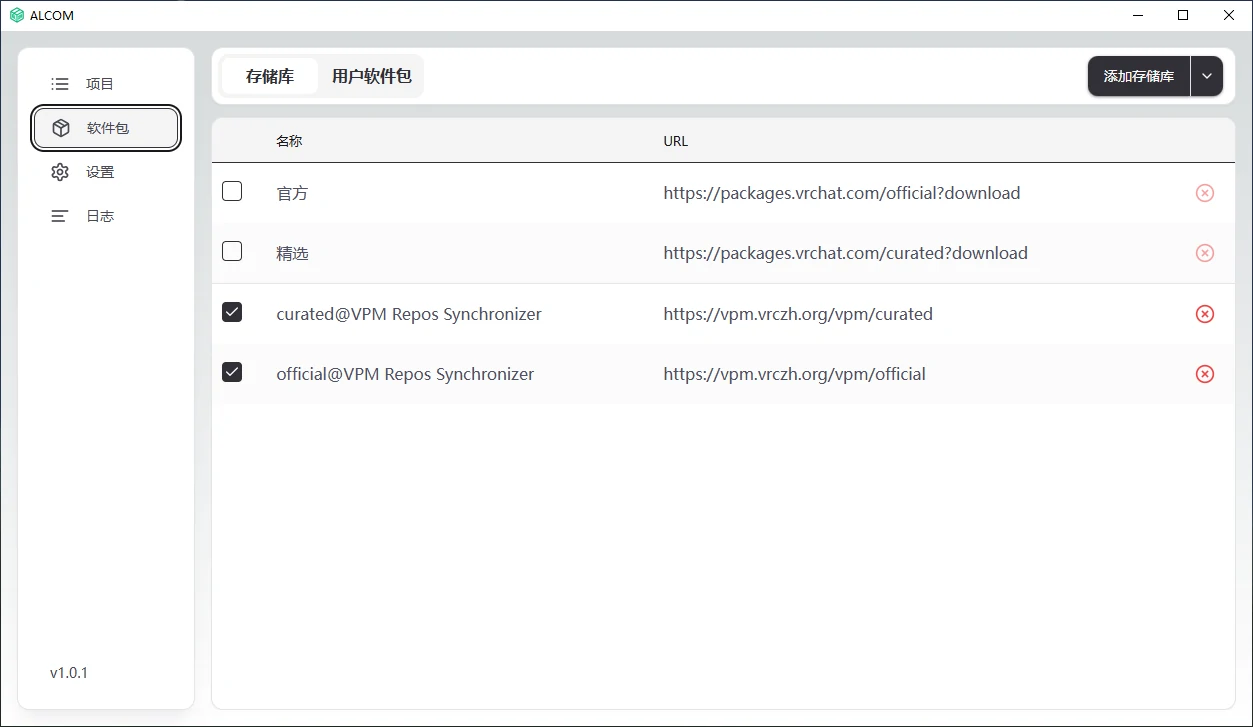Click the vpm.vrczh.org/vpm/curated URL text
Viewport: 1253px width, 727px height.
click(x=798, y=314)
